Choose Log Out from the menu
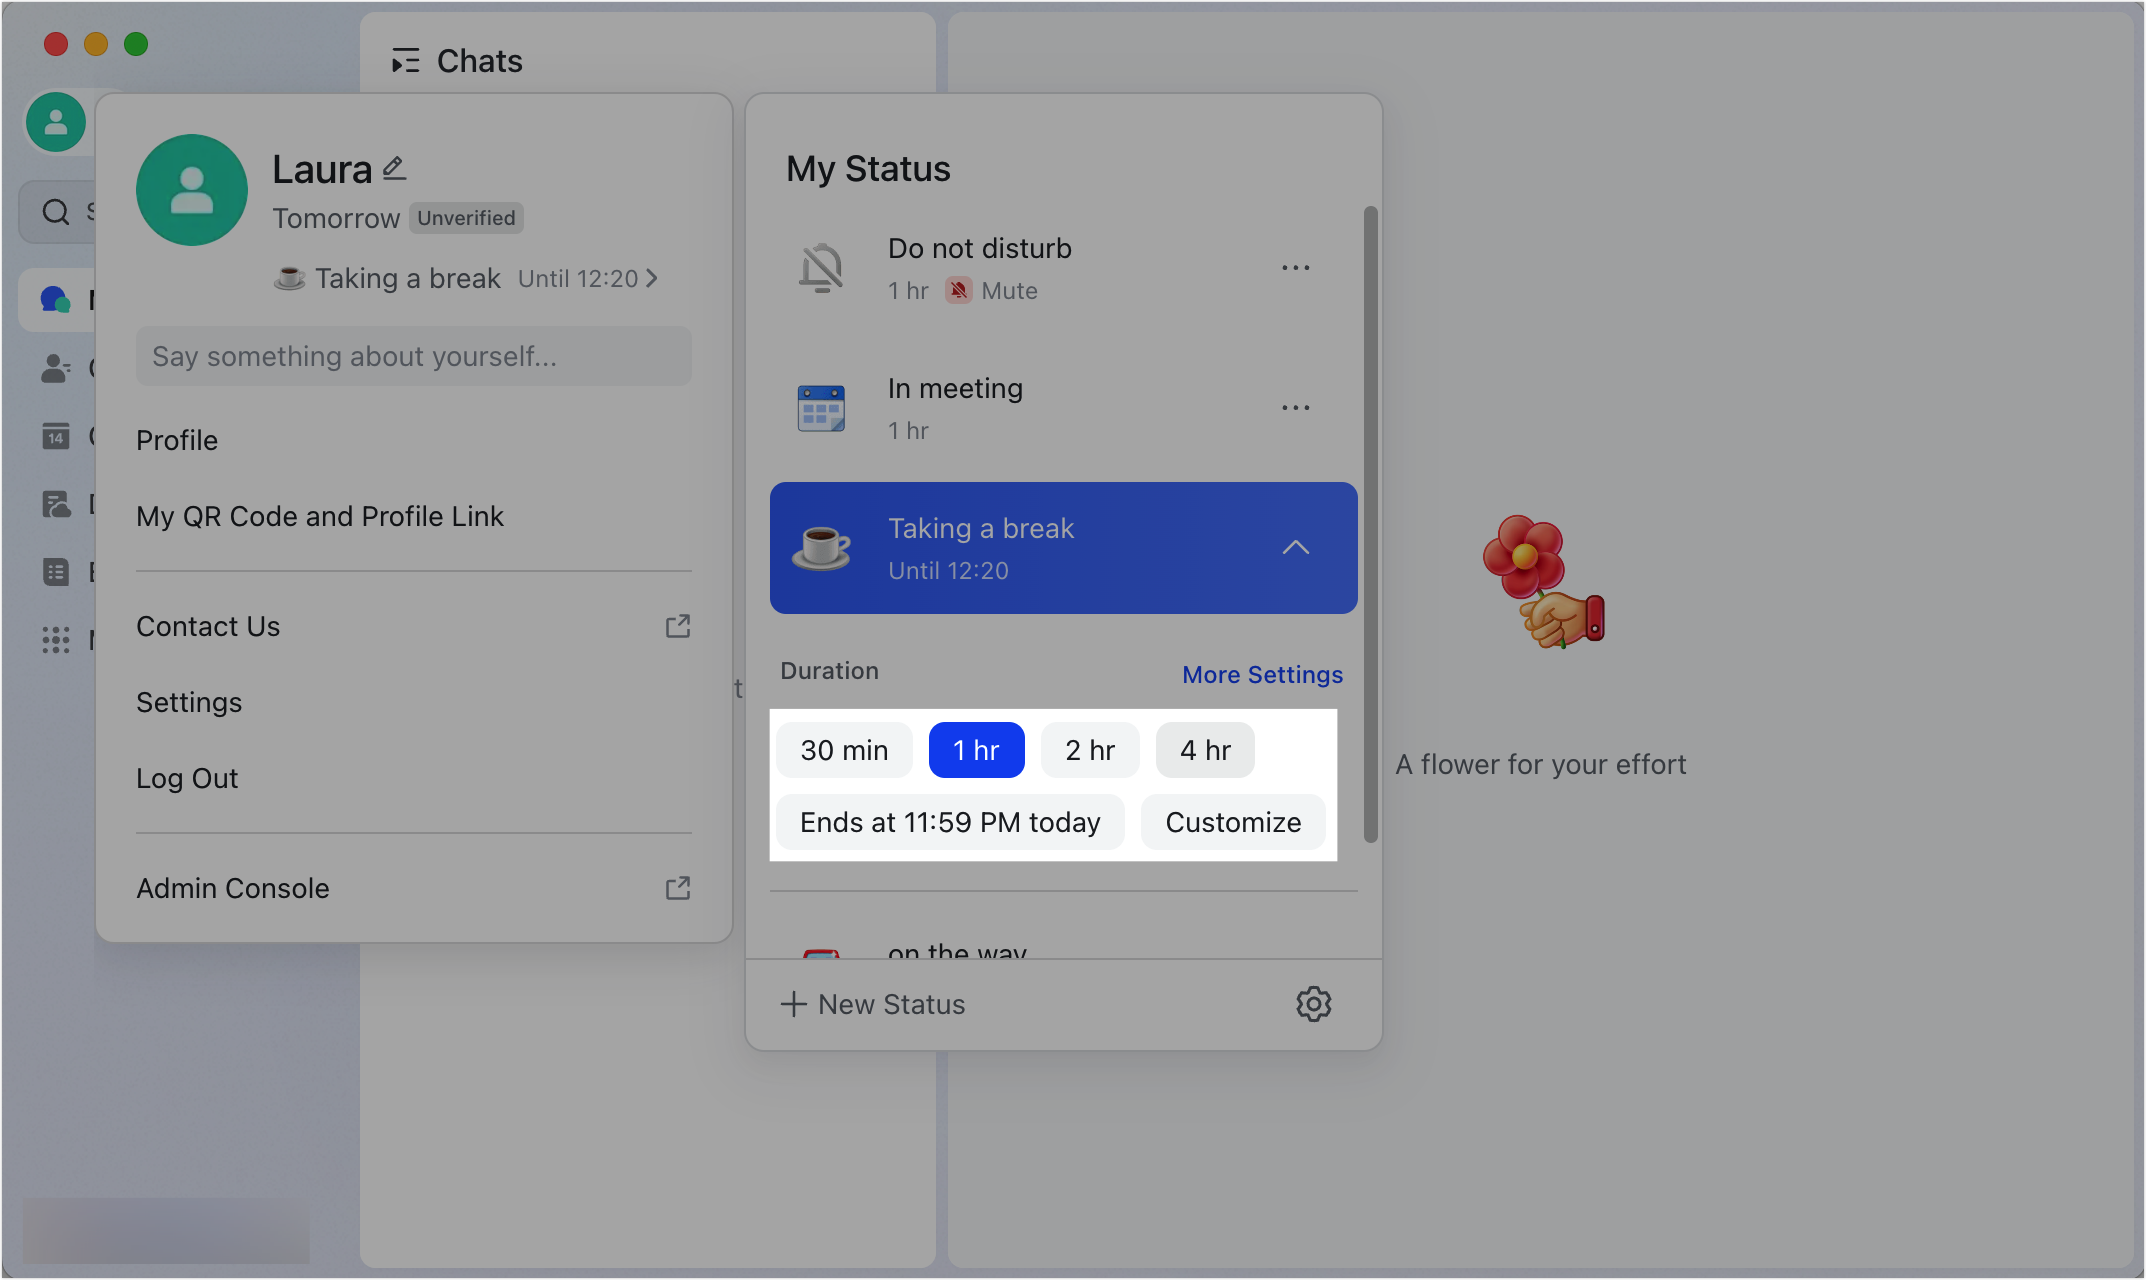 pos(187,778)
